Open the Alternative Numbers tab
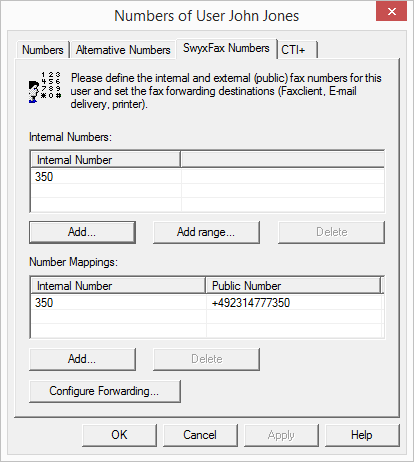The height and width of the screenshot is (462, 414). coord(123,50)
